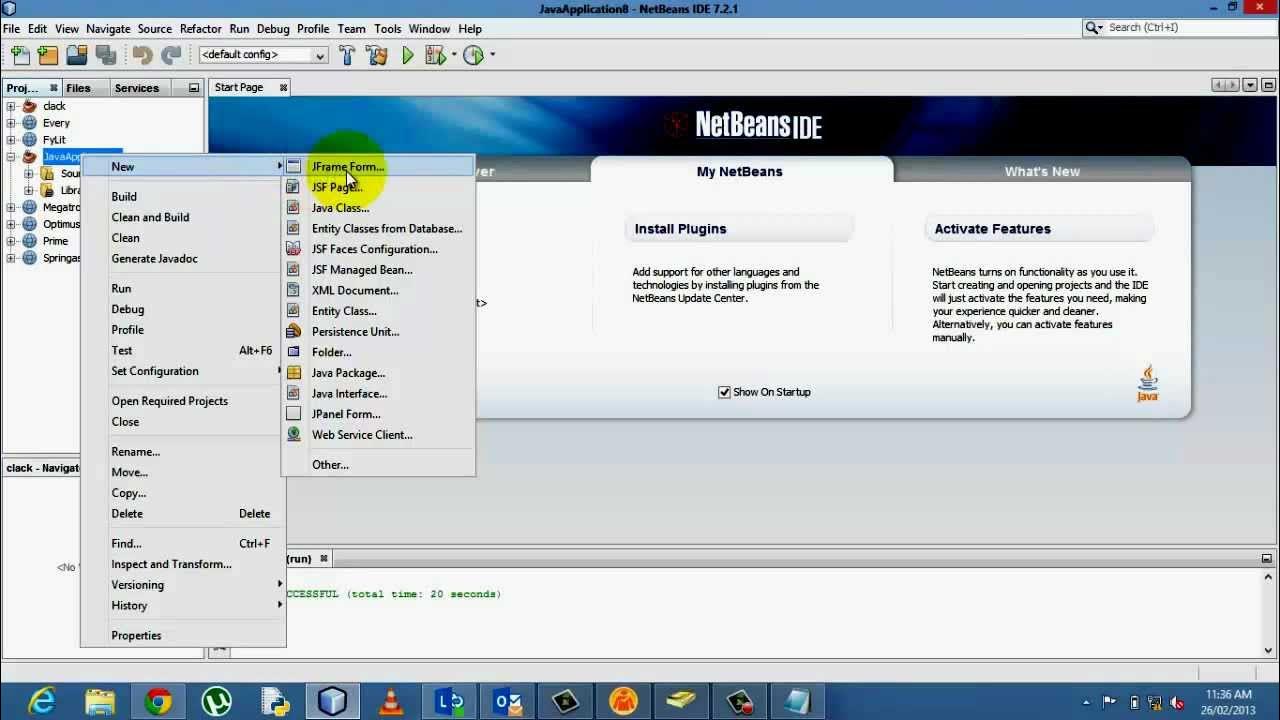
Task: Minimize the Projects panel group
Action: 194,88
